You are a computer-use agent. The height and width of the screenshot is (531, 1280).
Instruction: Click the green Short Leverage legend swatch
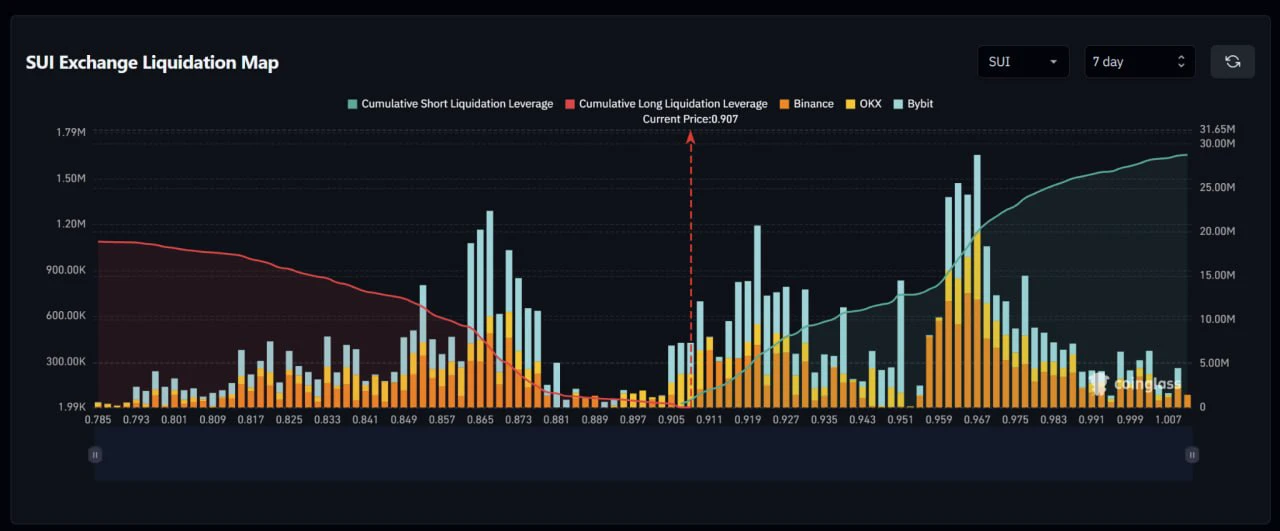tap(351, 104)
